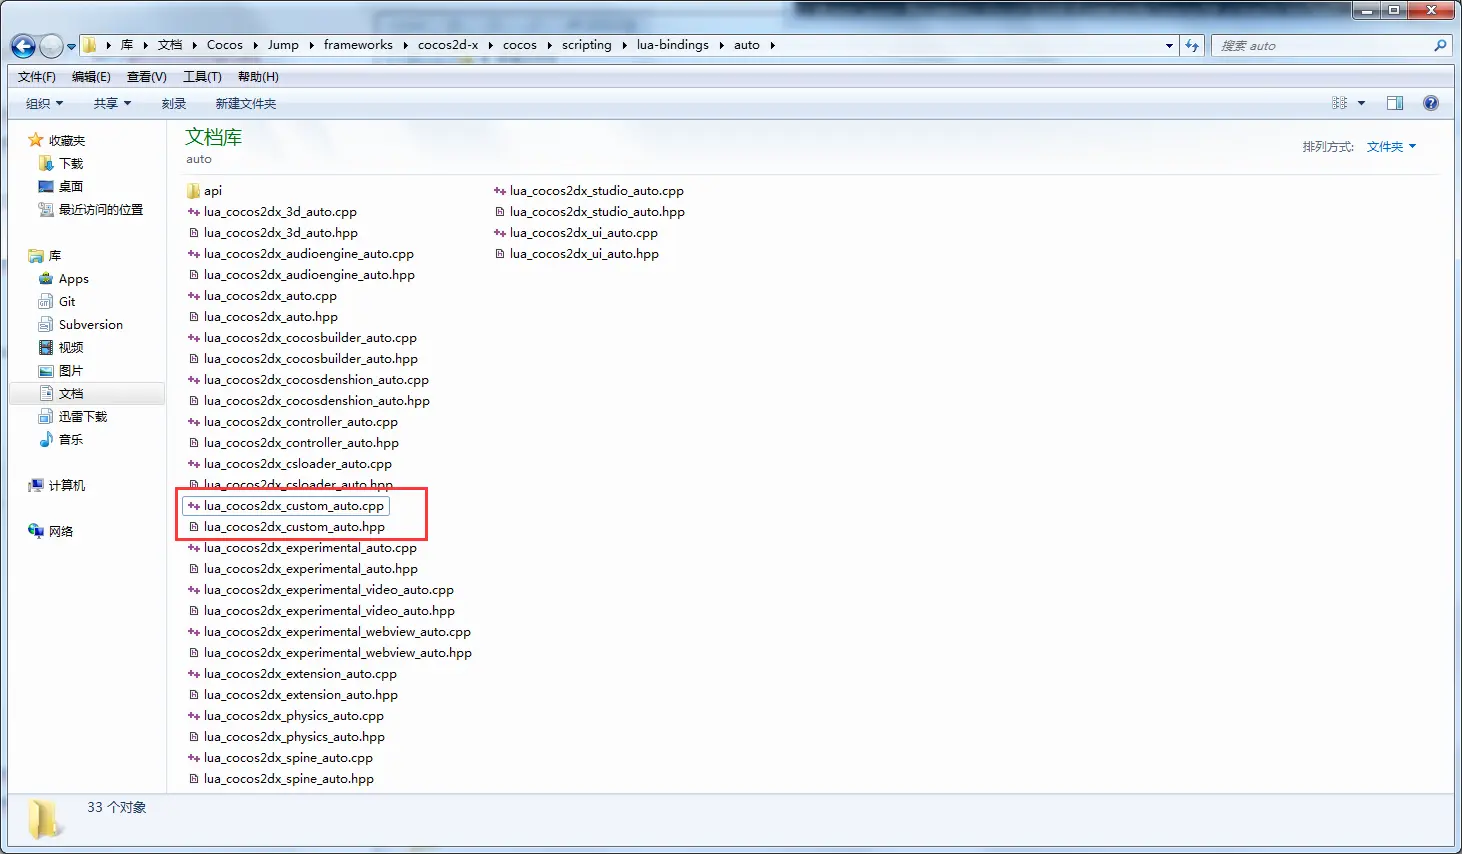1462x854 pixels.
Task: Open the 文件(F) menu
Action: pyautogui.click(x=37, y=77)
